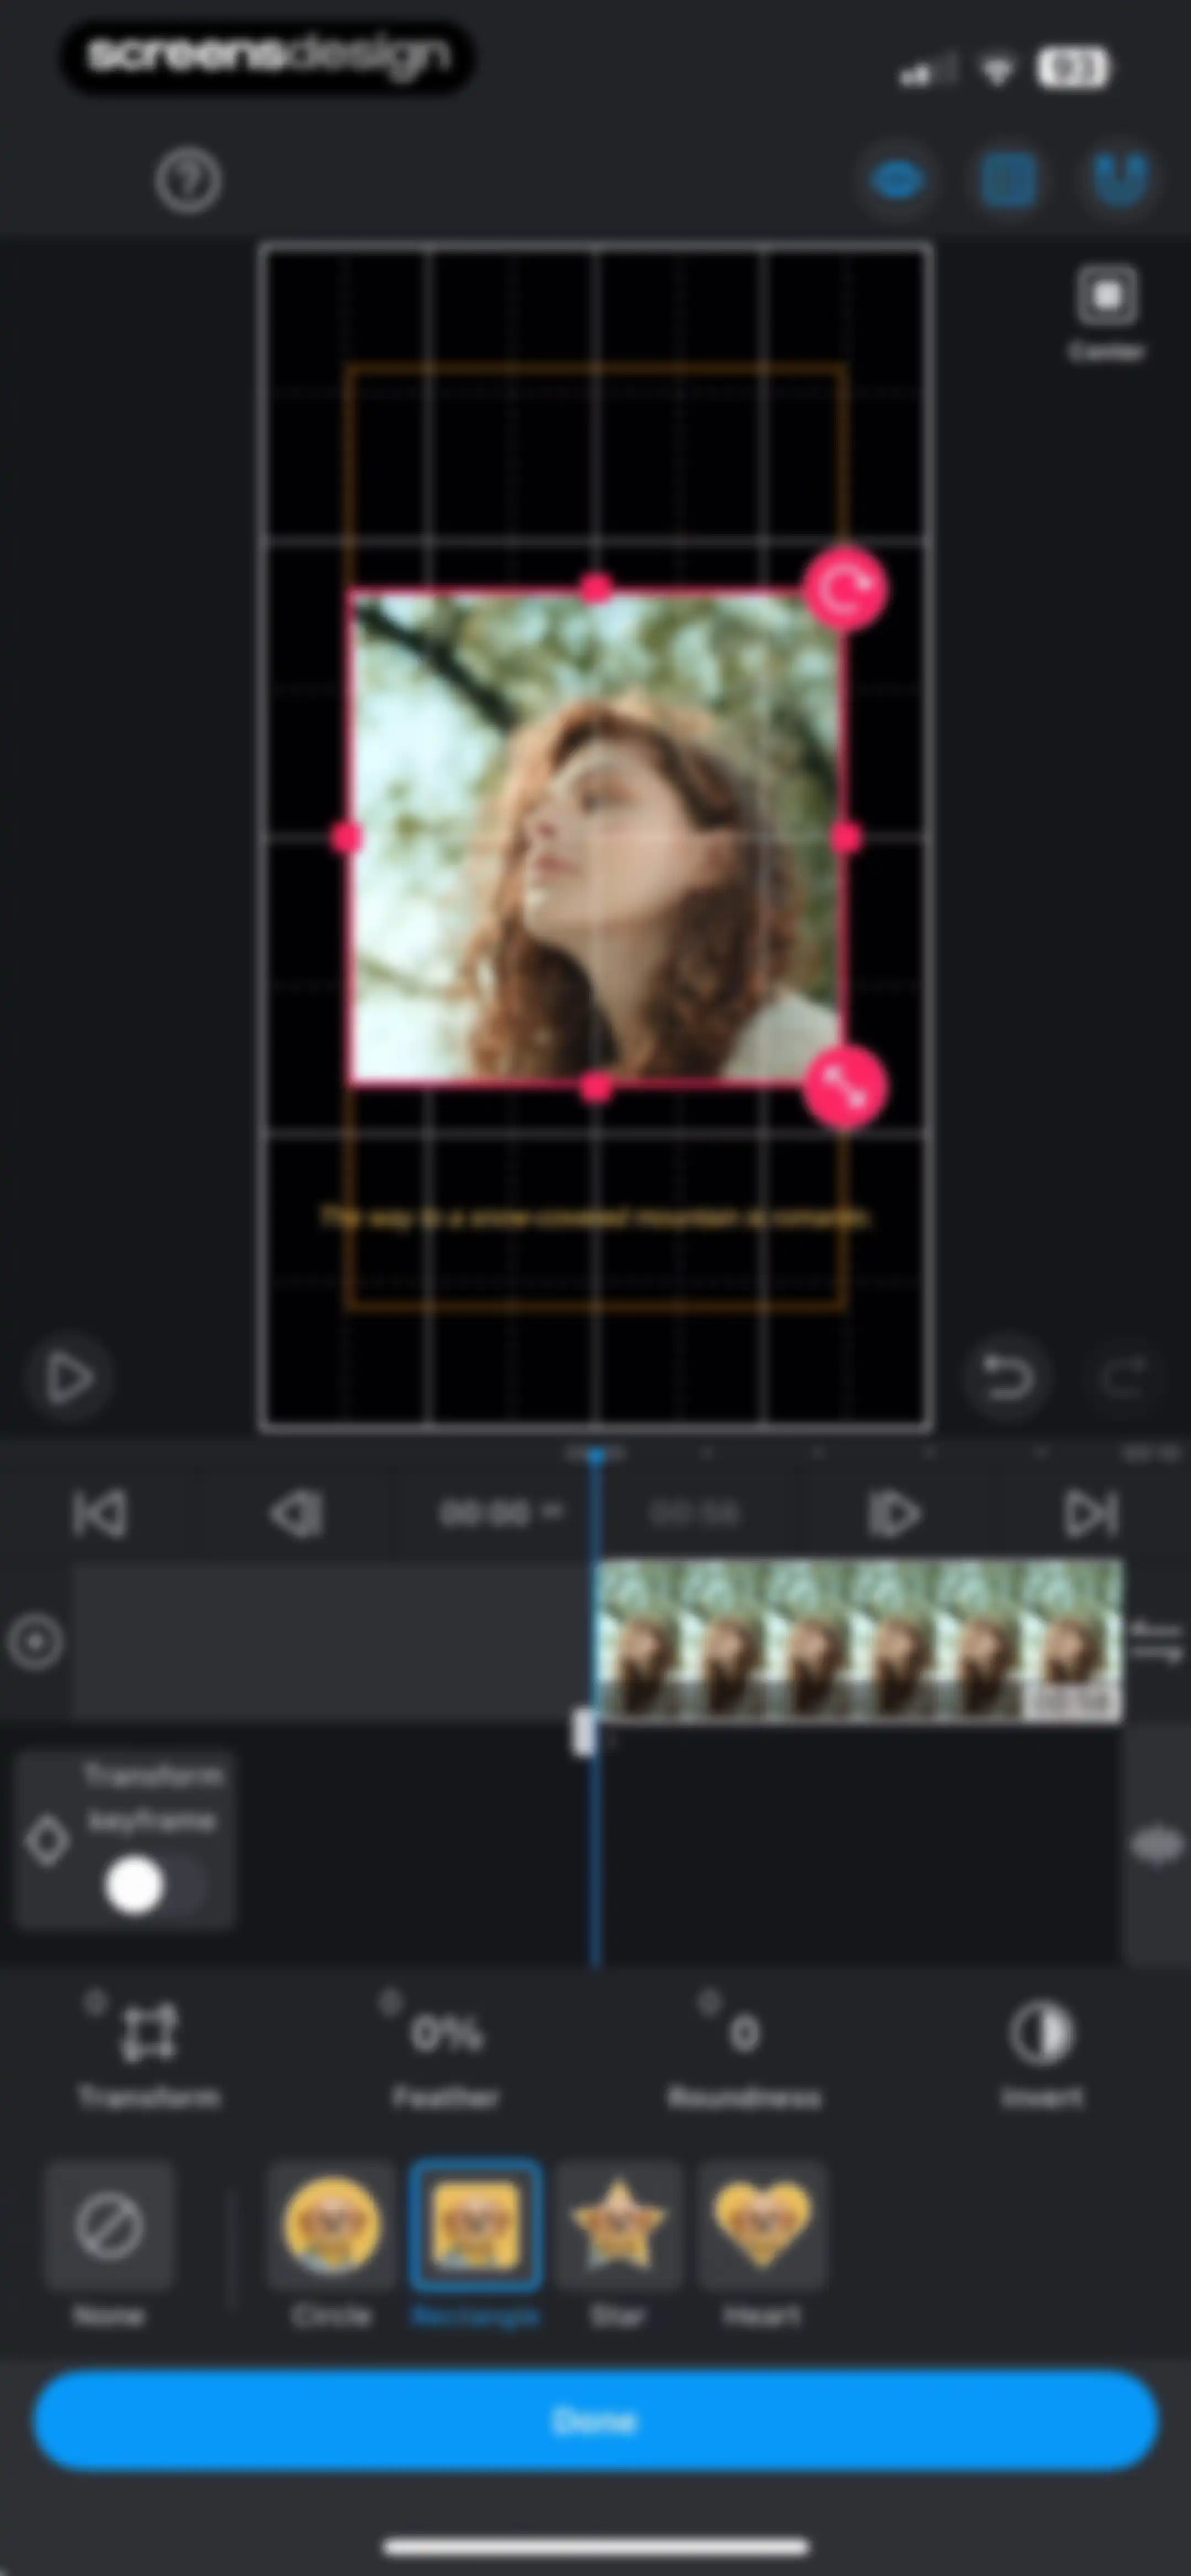Viewport: 1191px width, 2576px height.
Task: Tap the arrows icon right of clip
Action: pyautogui.click(x=1157, y=1642)
